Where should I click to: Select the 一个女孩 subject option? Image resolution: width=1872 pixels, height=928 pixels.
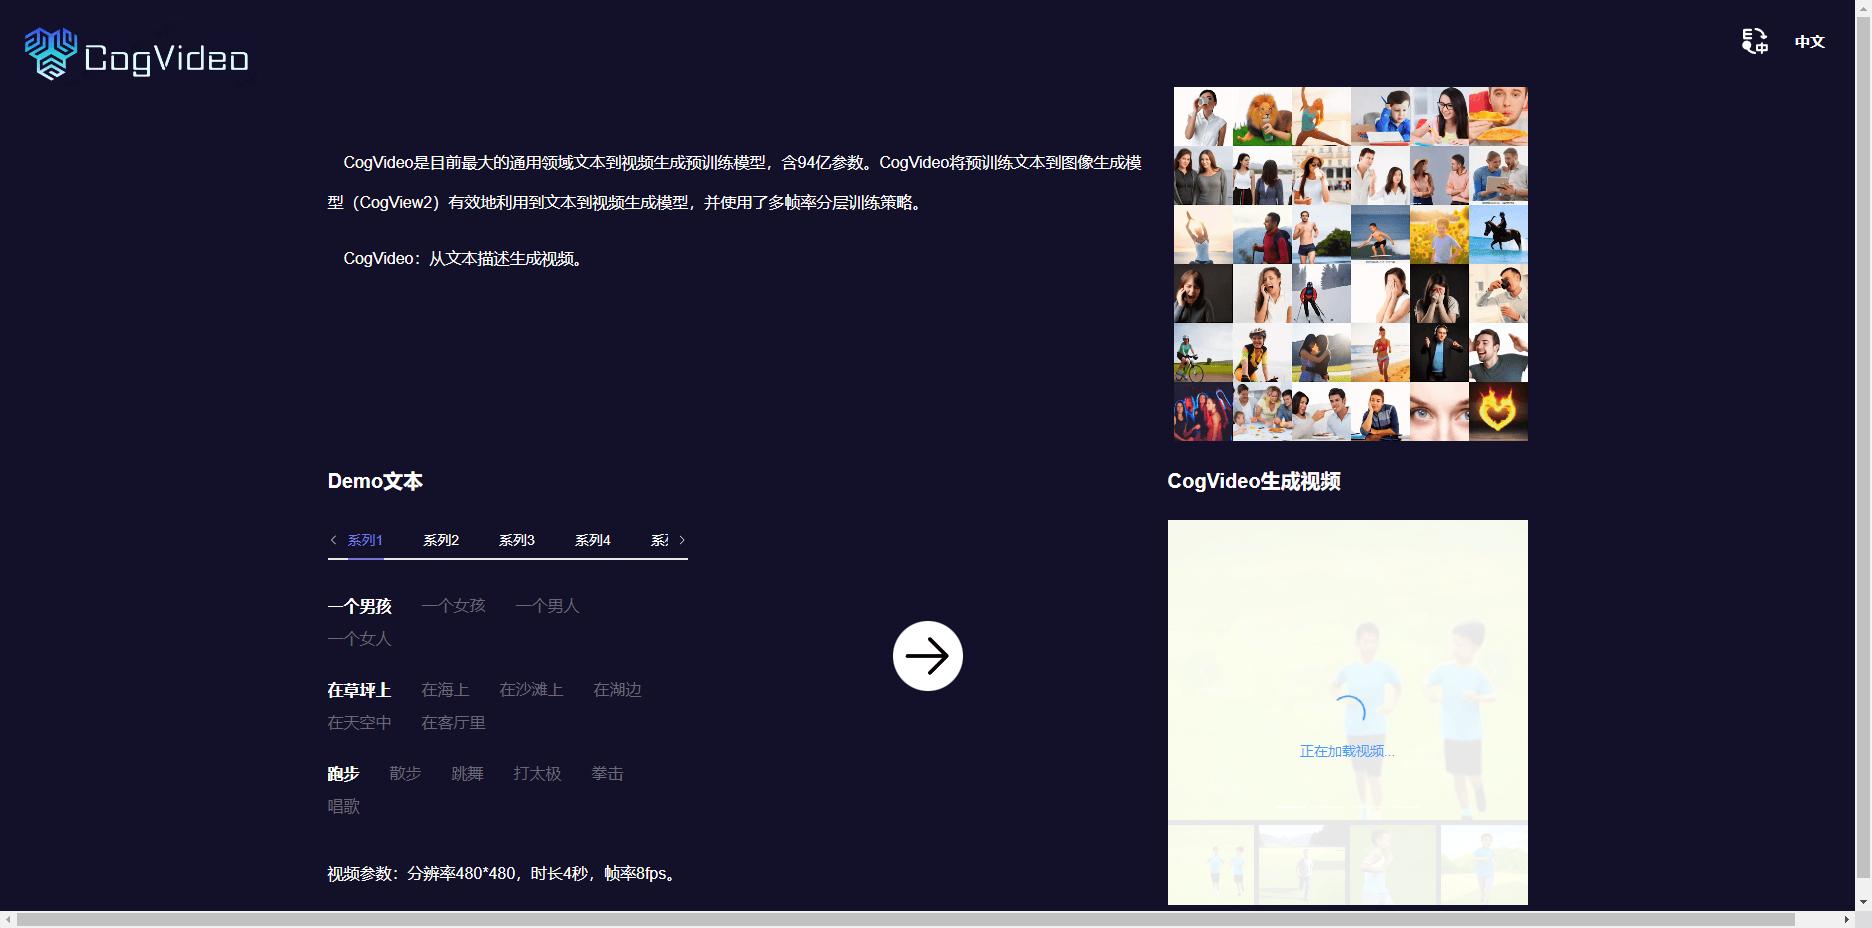point(453,605)
